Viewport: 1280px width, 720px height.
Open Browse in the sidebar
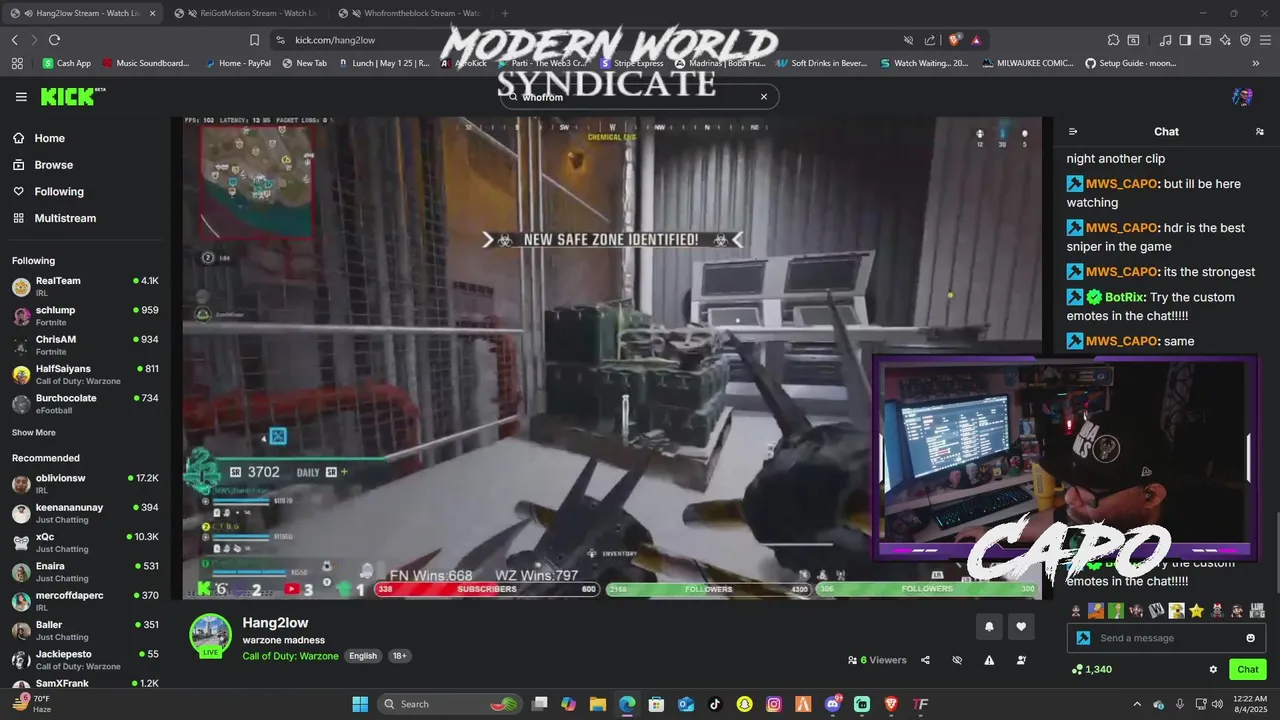[53, 165]
